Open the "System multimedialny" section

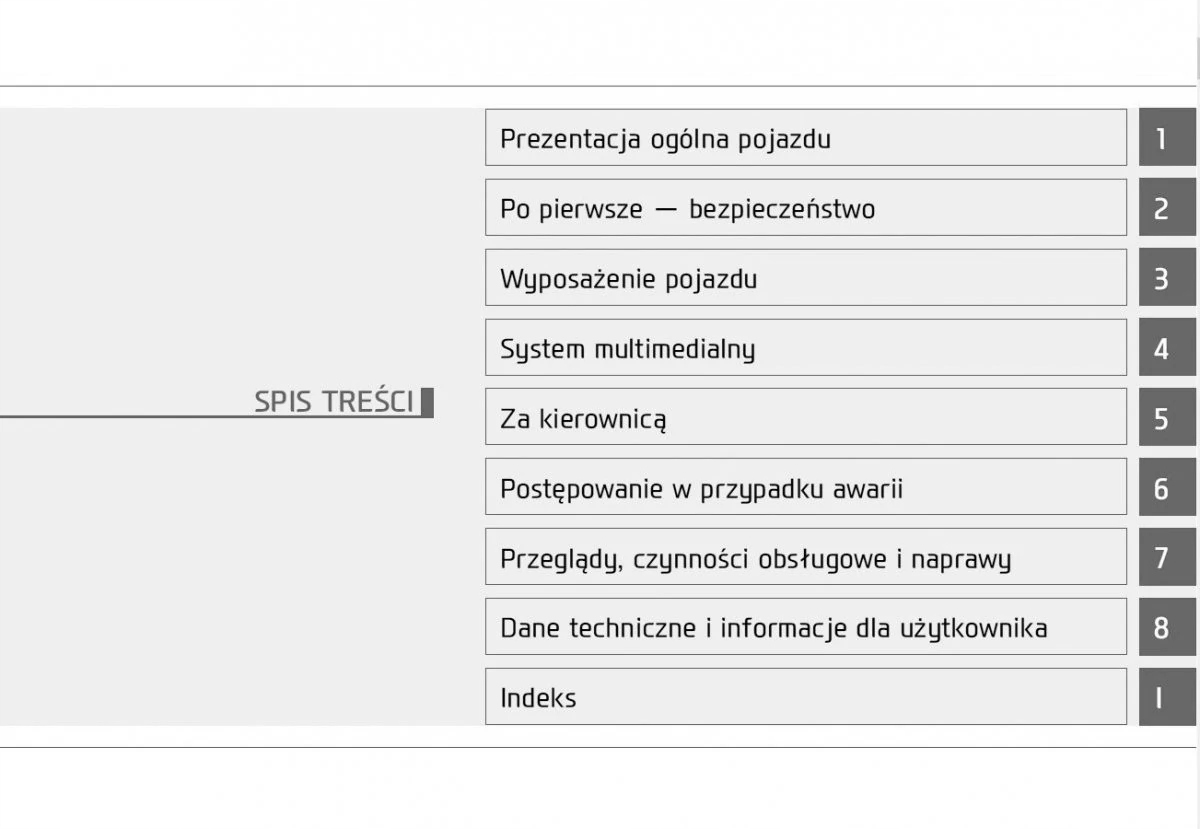pos(805,348)
